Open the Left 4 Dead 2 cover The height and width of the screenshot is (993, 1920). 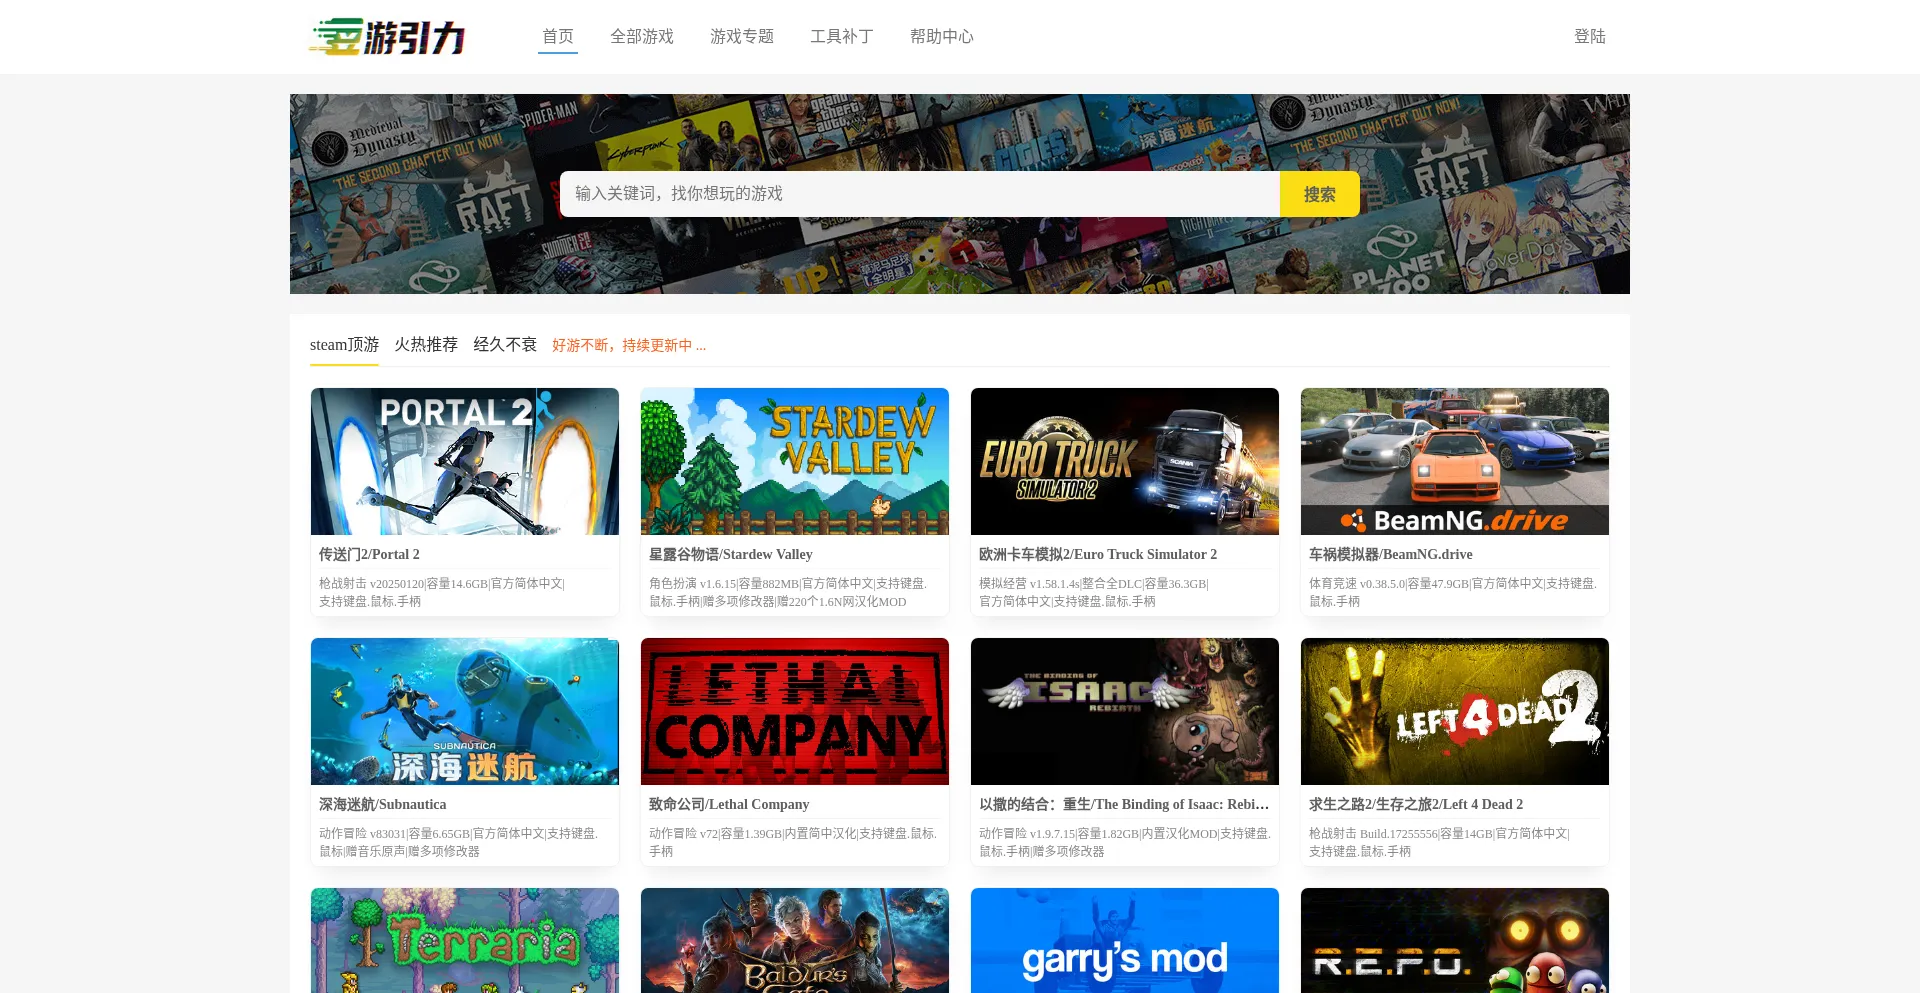click(1455, 712)
